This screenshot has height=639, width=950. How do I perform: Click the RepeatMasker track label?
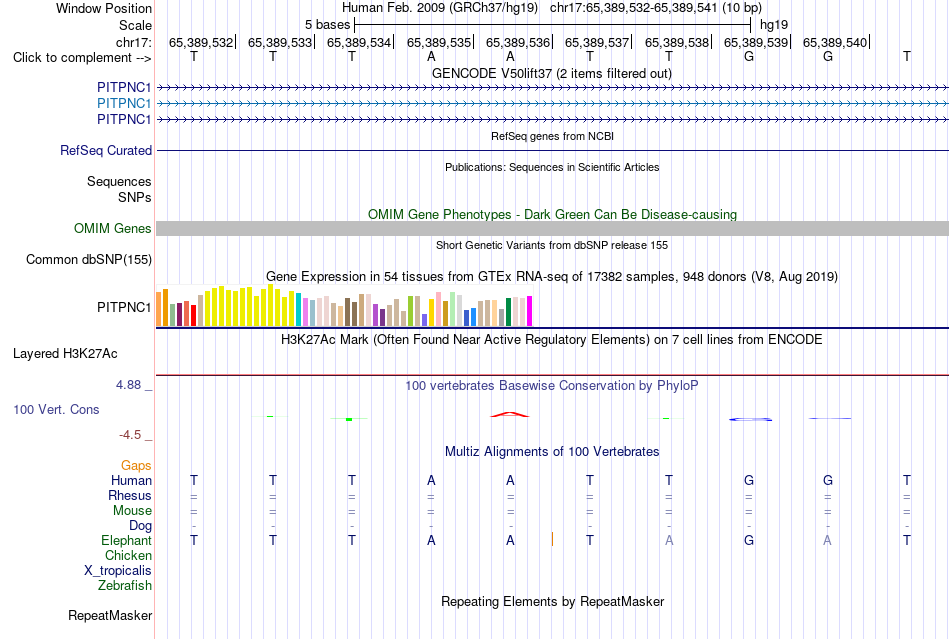110,615
